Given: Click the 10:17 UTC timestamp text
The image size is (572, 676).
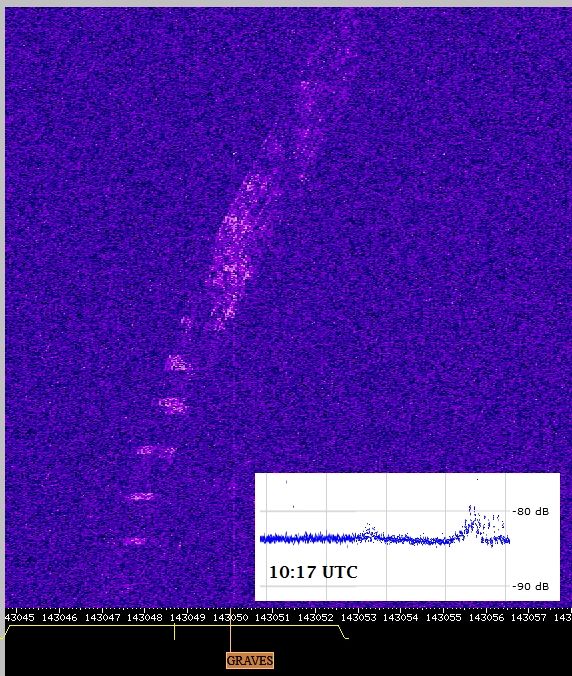Looking at the screenshot, I should 313,573.
